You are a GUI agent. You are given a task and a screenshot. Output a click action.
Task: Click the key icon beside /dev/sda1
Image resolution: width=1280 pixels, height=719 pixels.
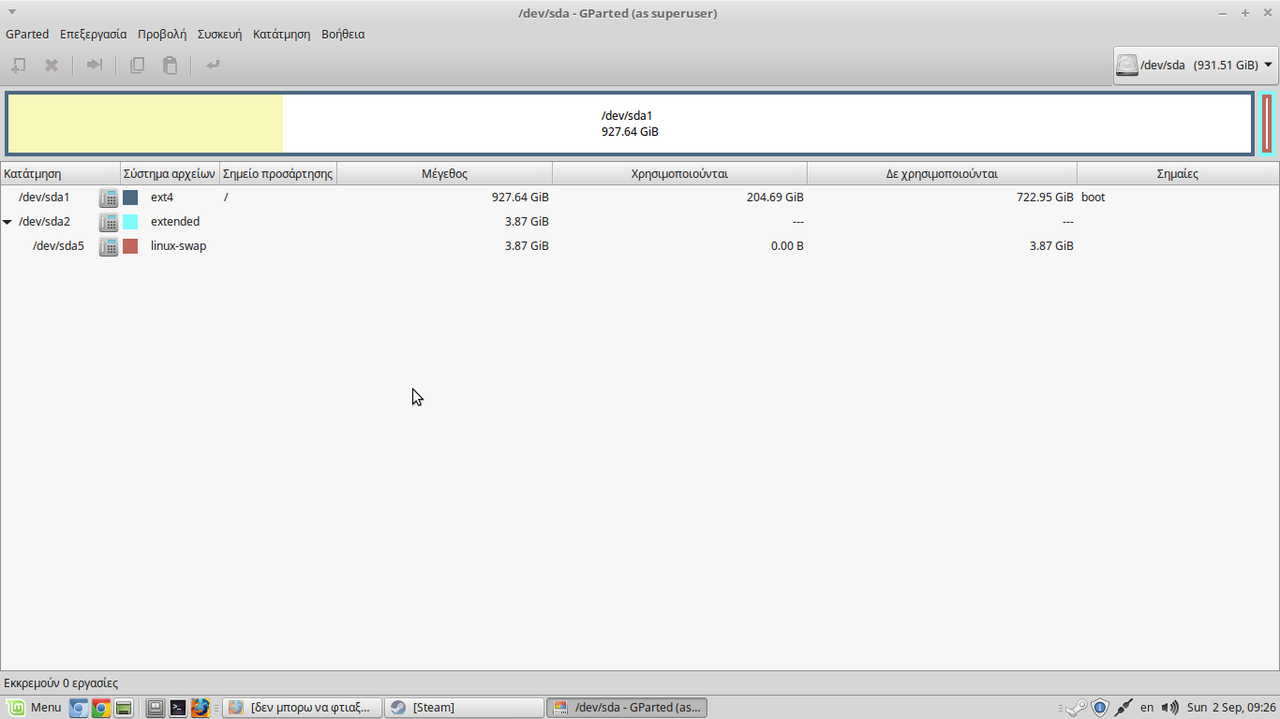108,197
